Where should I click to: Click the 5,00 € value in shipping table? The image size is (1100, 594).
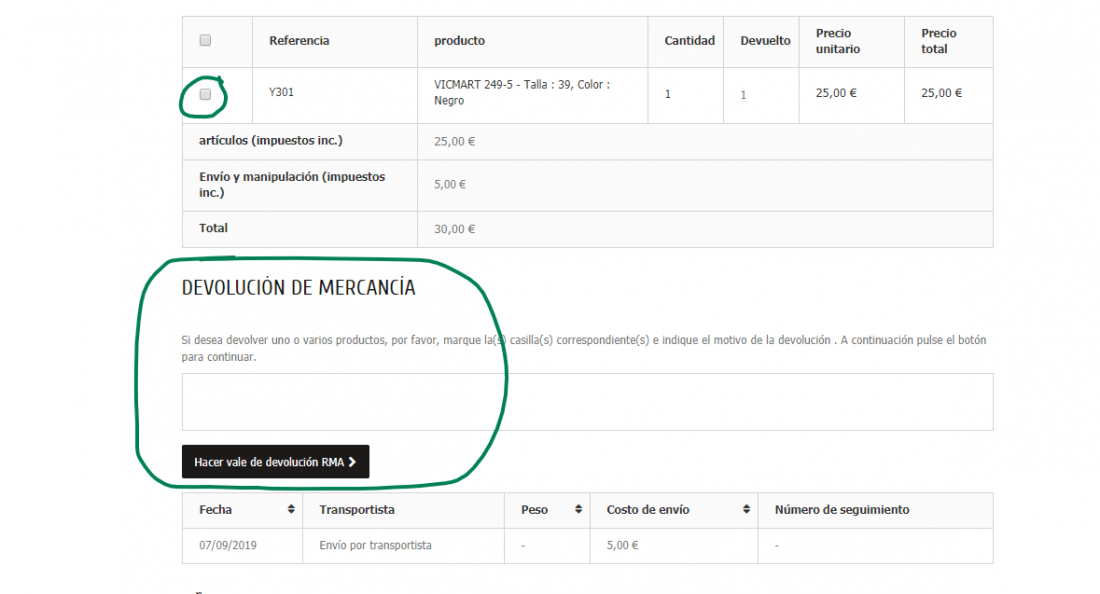pos(622,545)
